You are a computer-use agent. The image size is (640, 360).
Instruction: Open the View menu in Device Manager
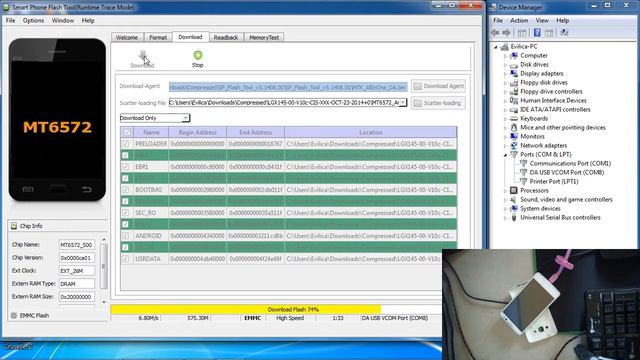[542, 20]
